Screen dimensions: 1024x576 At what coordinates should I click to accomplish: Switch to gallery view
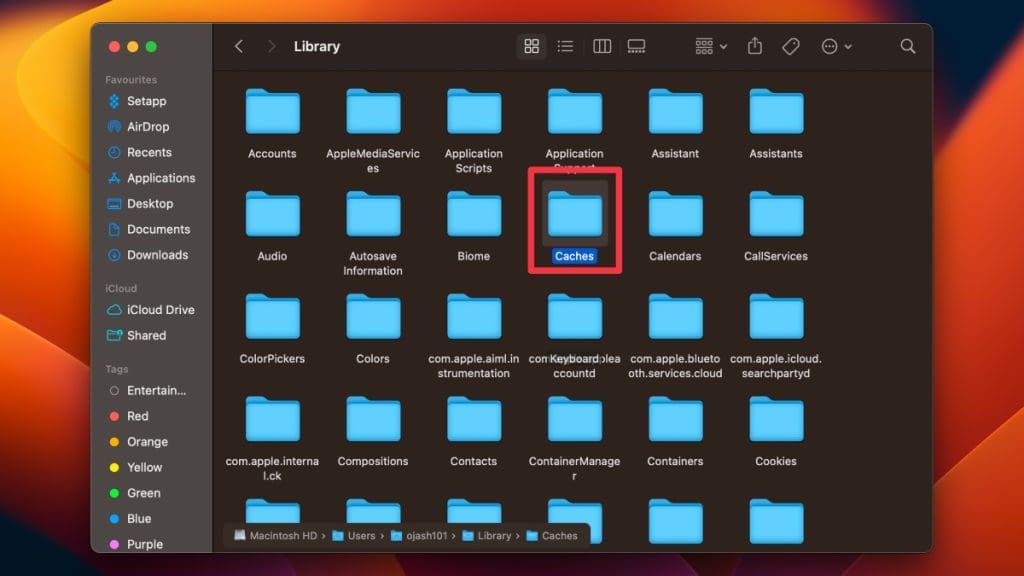(636, 46)
